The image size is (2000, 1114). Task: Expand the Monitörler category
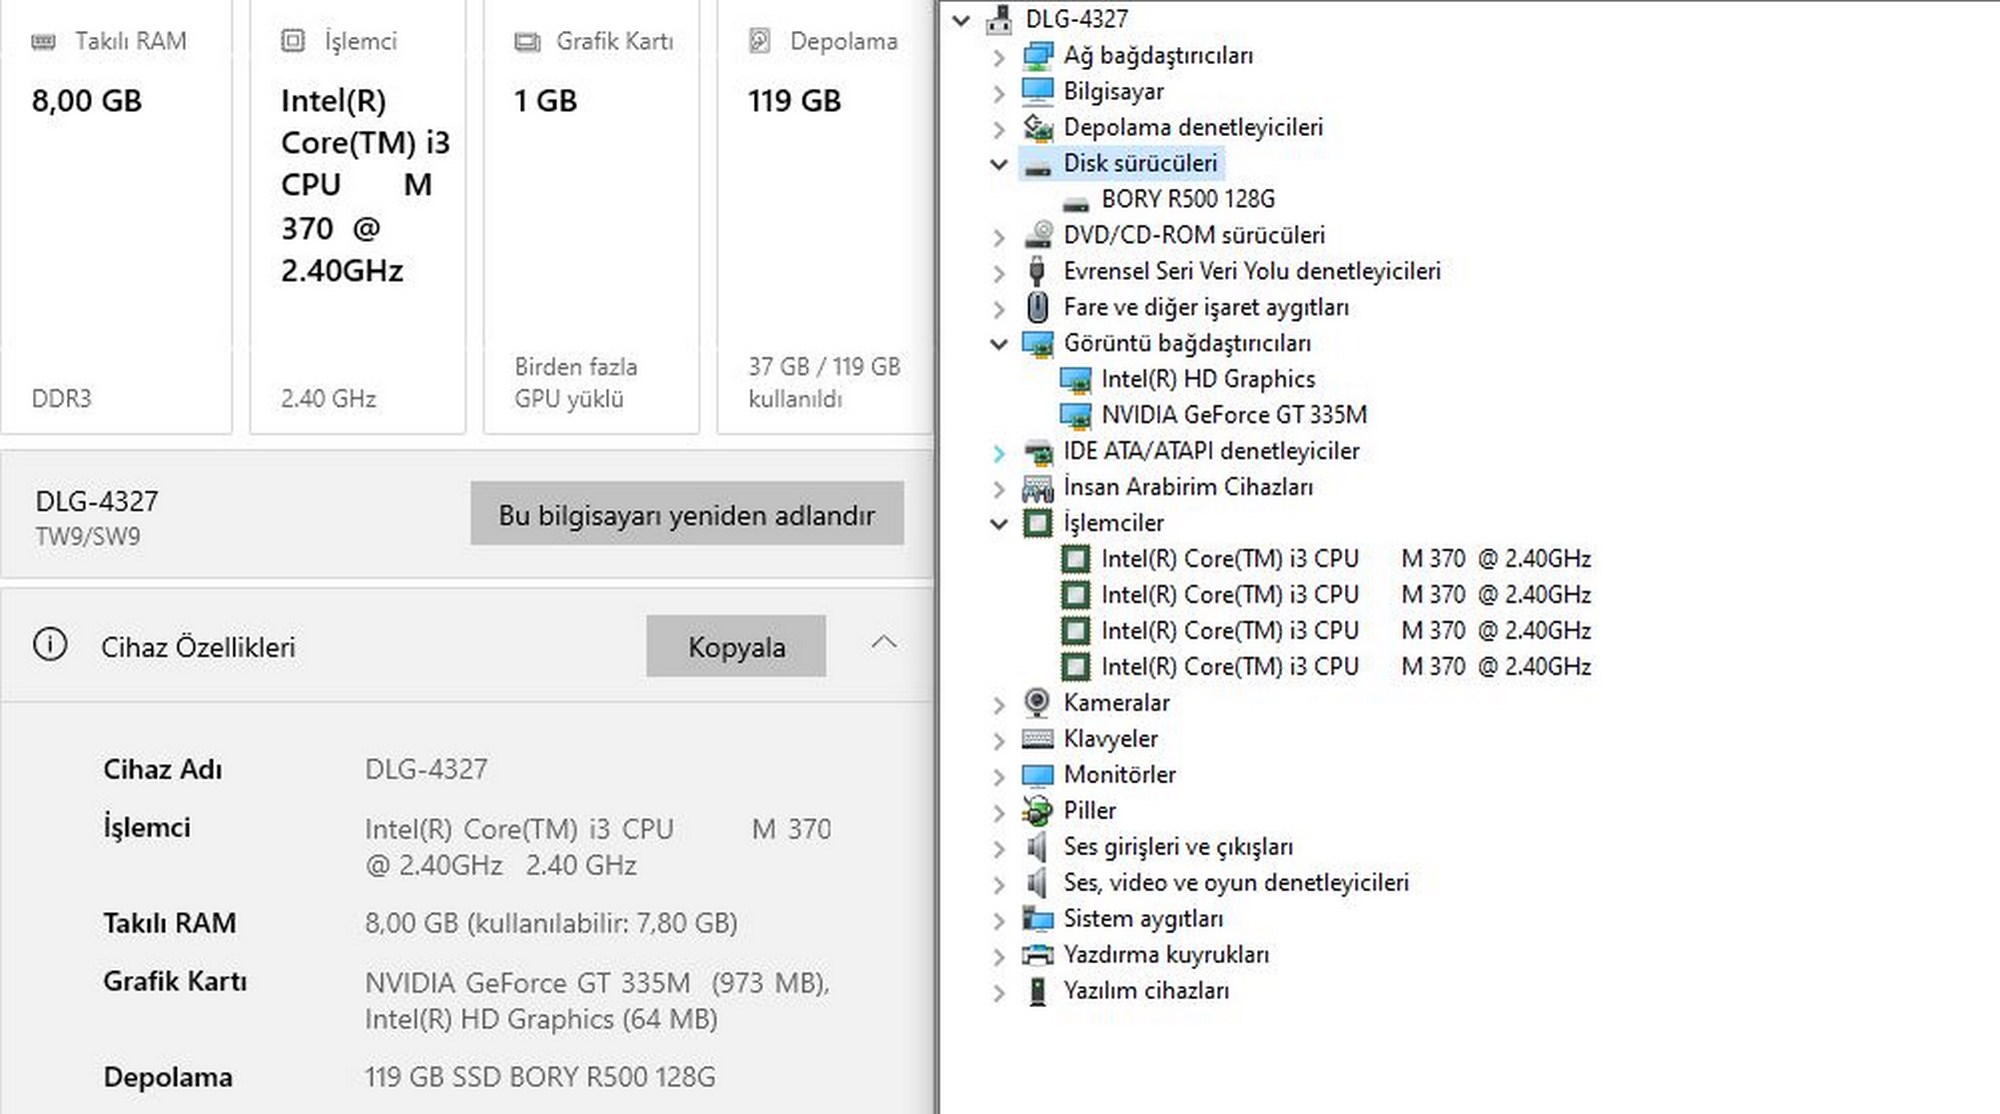(x=999, y=776)
